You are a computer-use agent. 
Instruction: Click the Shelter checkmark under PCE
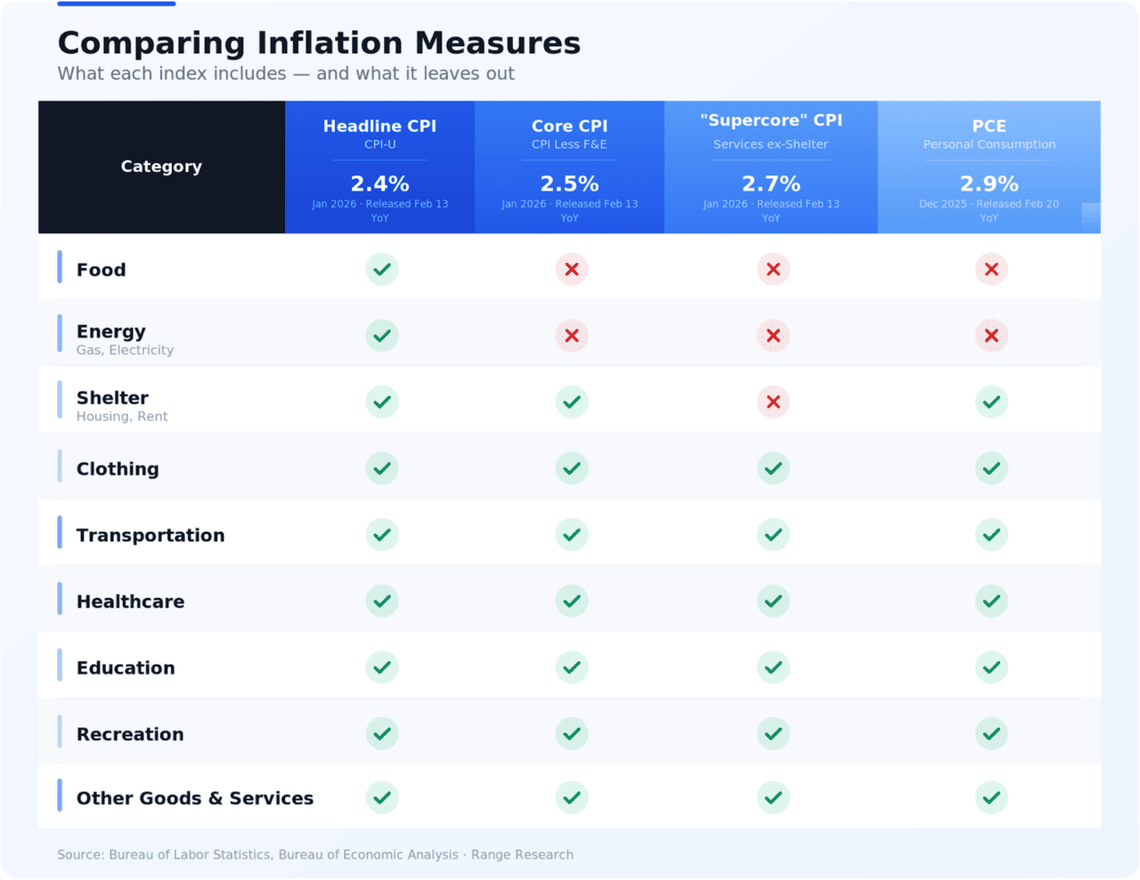point(991,402)
